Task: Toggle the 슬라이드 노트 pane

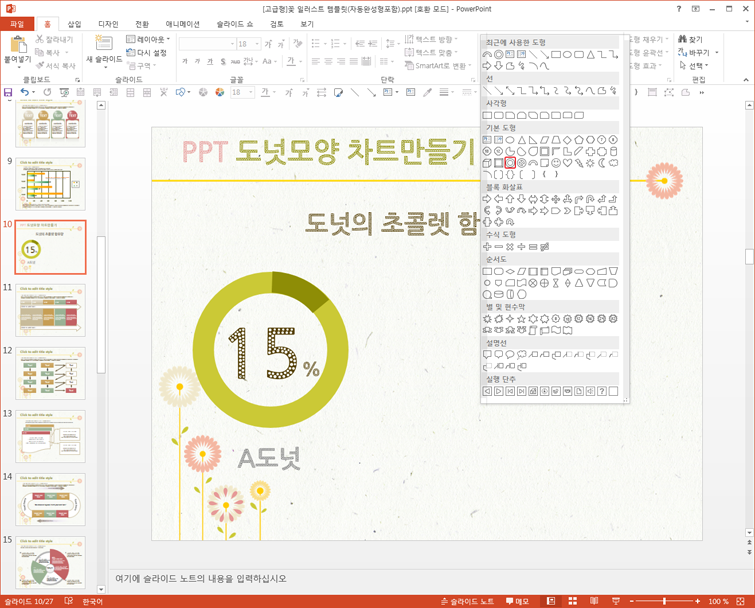Action: coord(467,601)
